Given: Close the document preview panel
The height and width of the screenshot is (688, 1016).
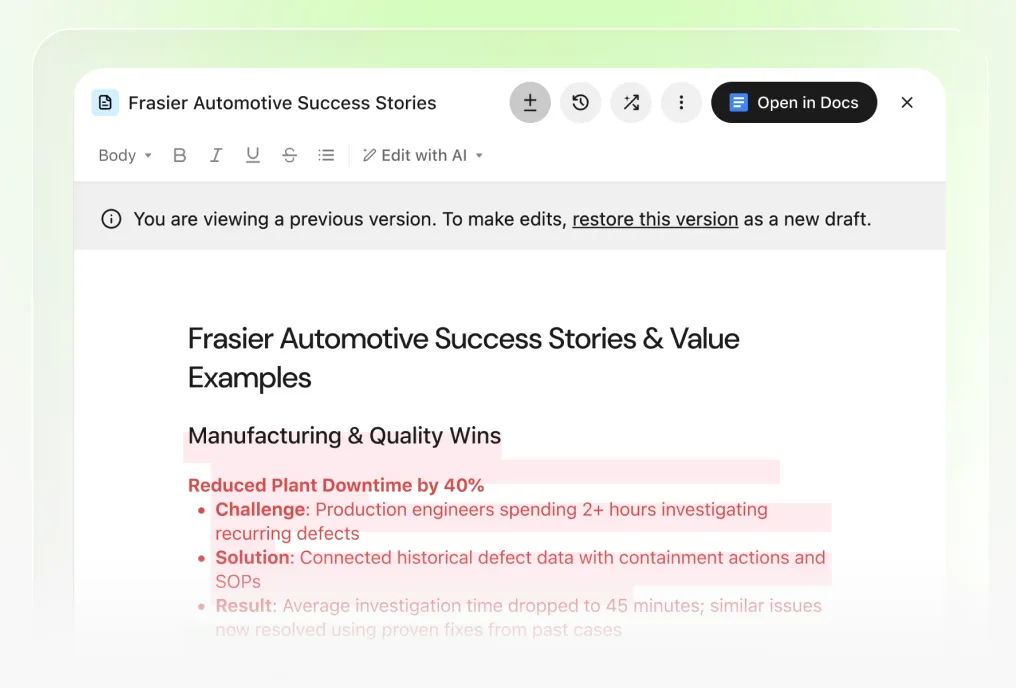Looking at the screenshot, I should pos(907,102).
